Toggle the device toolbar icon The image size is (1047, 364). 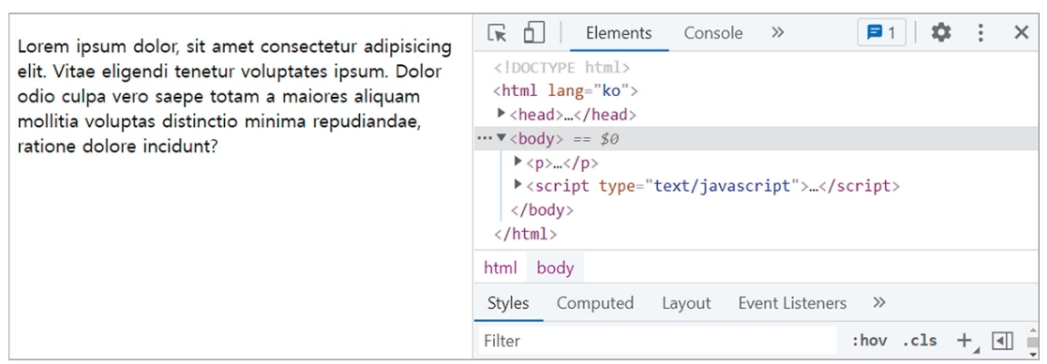coord(534,33)
